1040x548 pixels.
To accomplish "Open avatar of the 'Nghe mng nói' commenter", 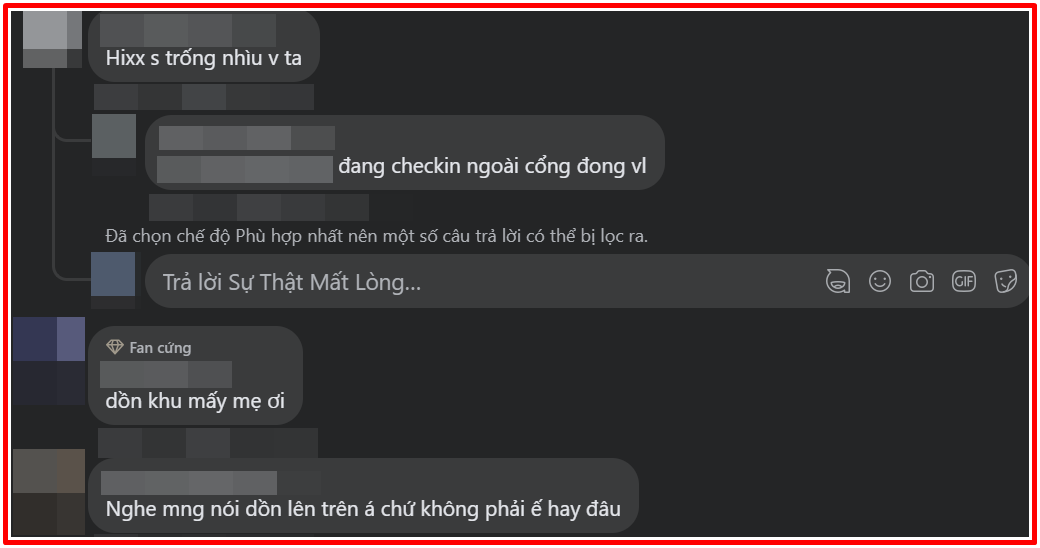I will [49, 492].
